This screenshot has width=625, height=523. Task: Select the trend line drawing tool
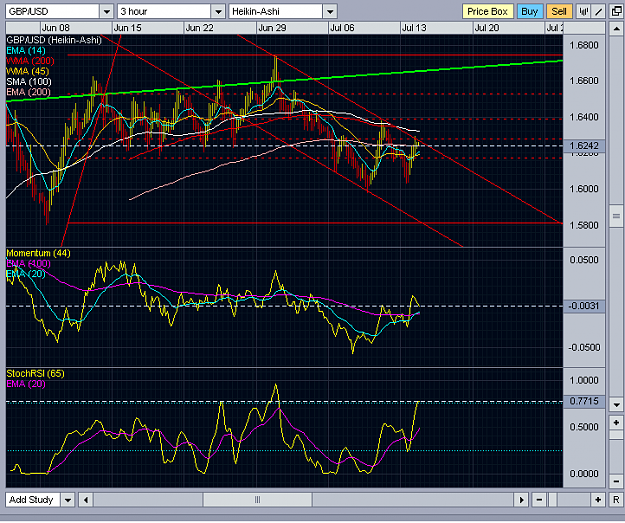point(599,11)
